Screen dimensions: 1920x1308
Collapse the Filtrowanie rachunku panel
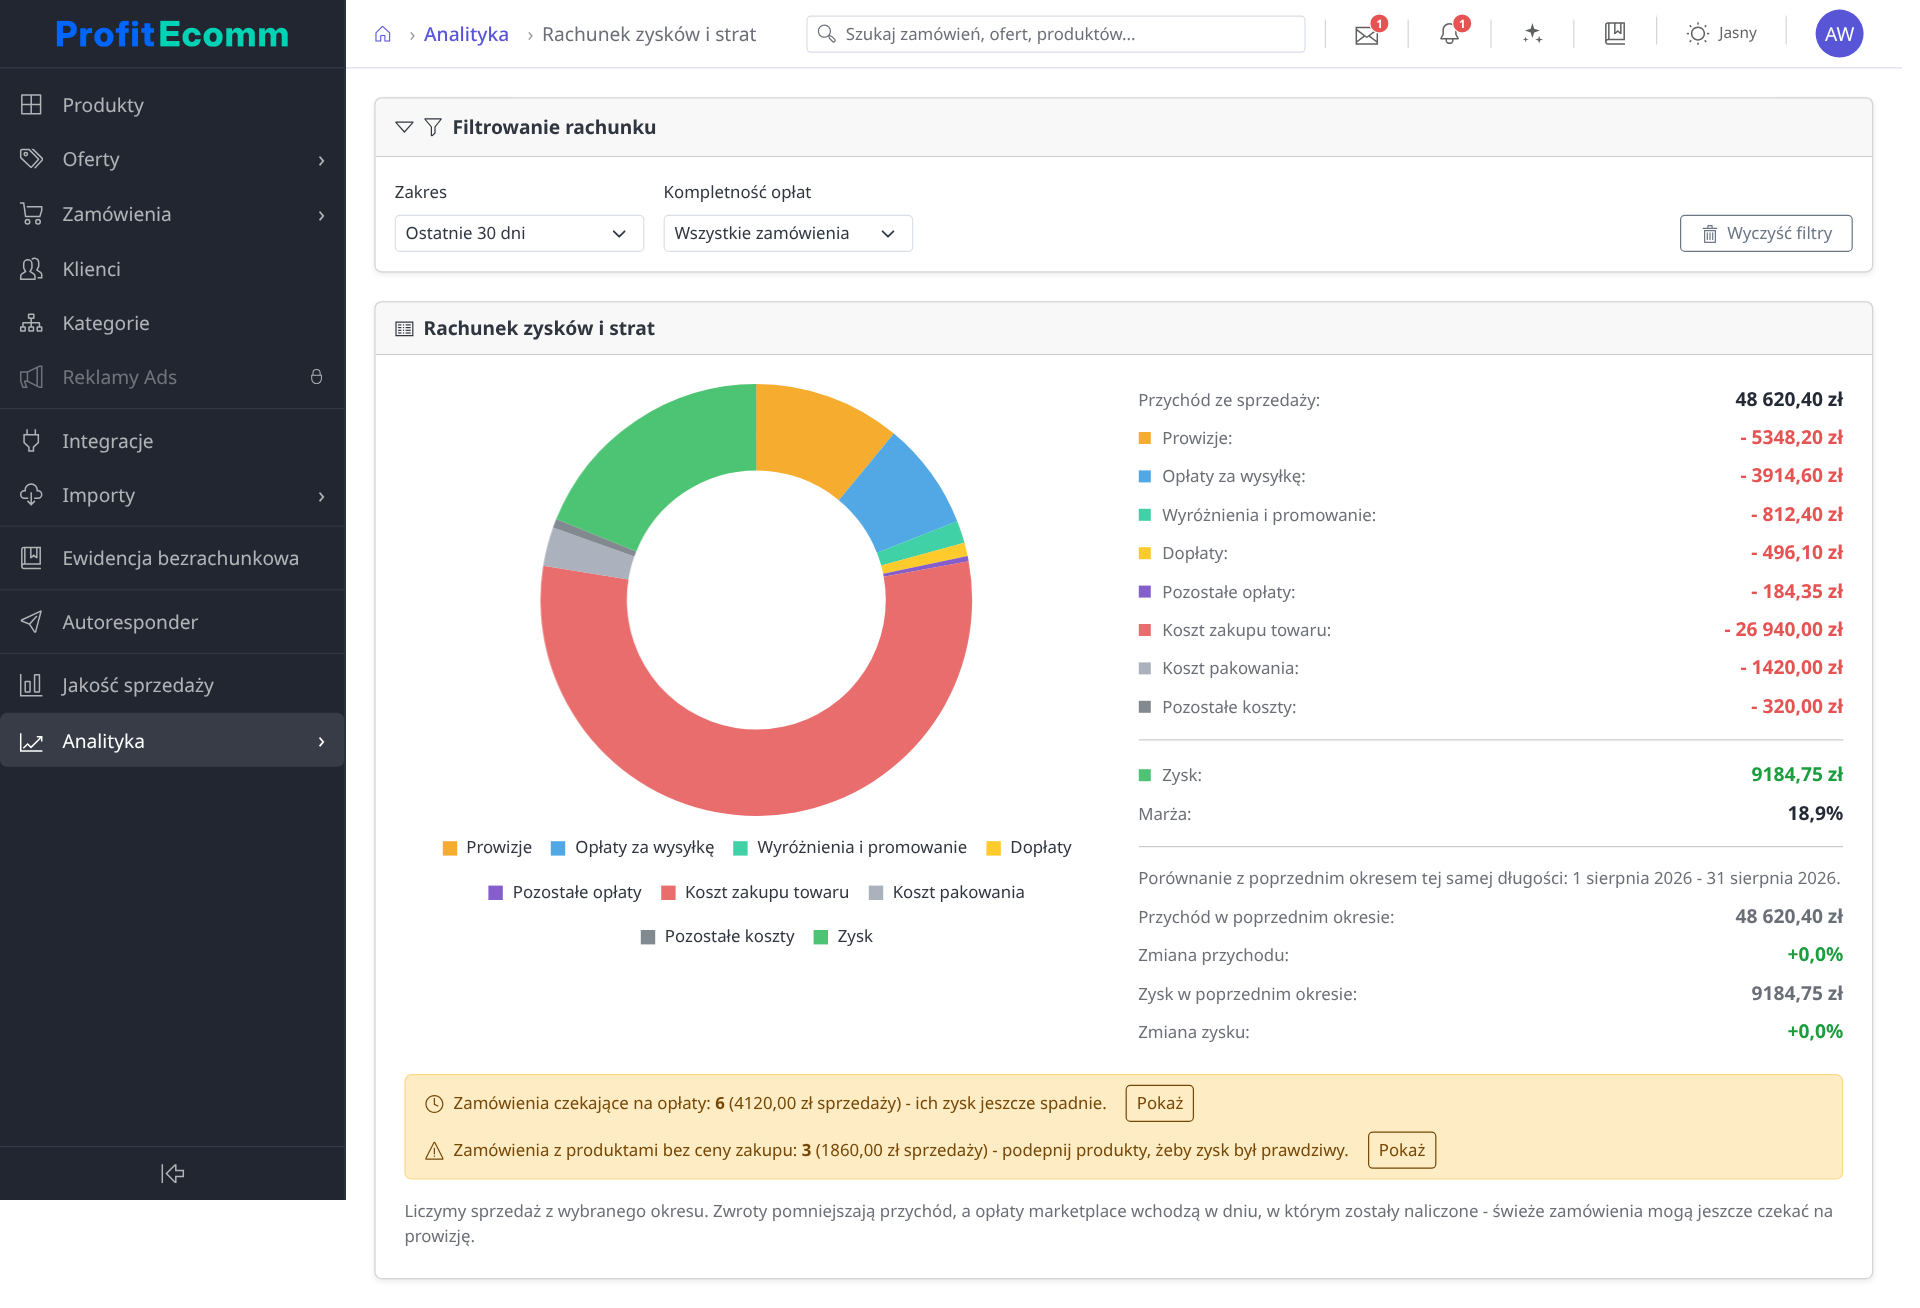404,127
